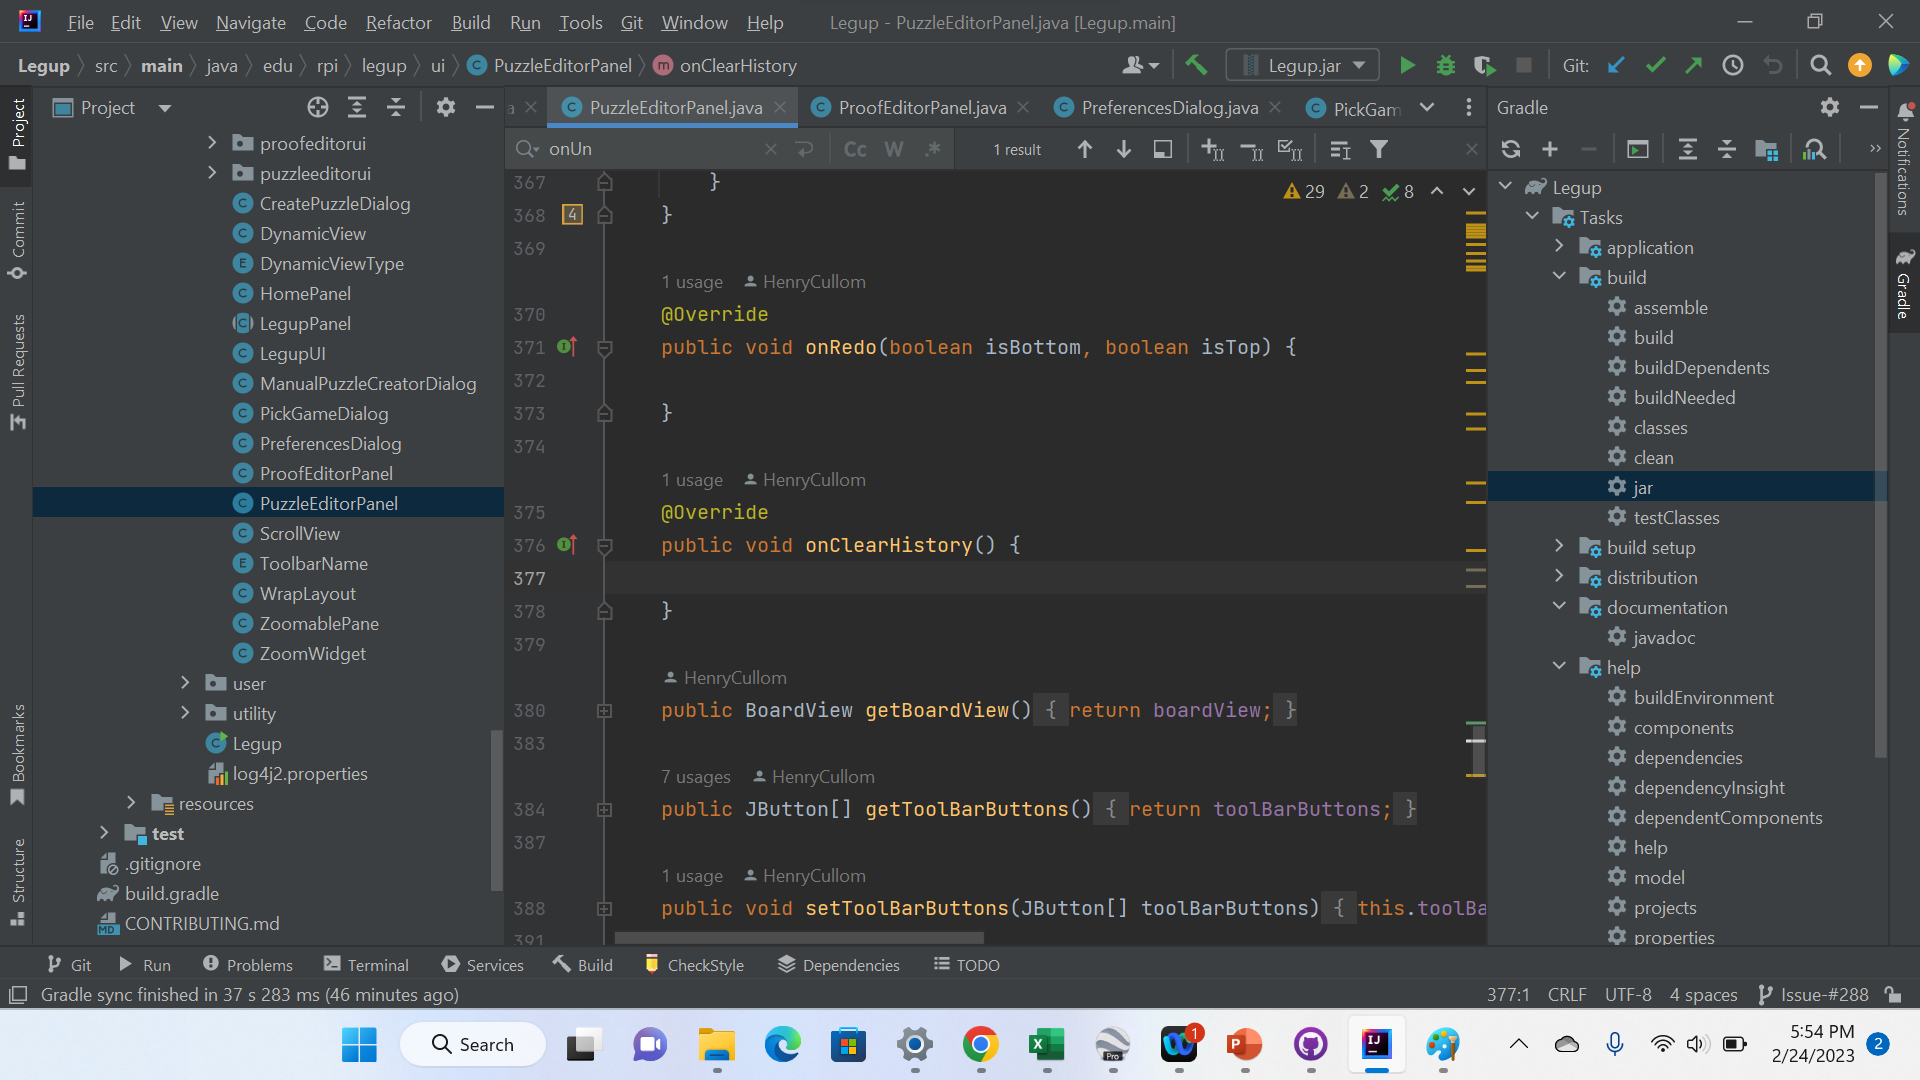
Task: Open Gradle panel settings gear
Action: coord(1830,107)
